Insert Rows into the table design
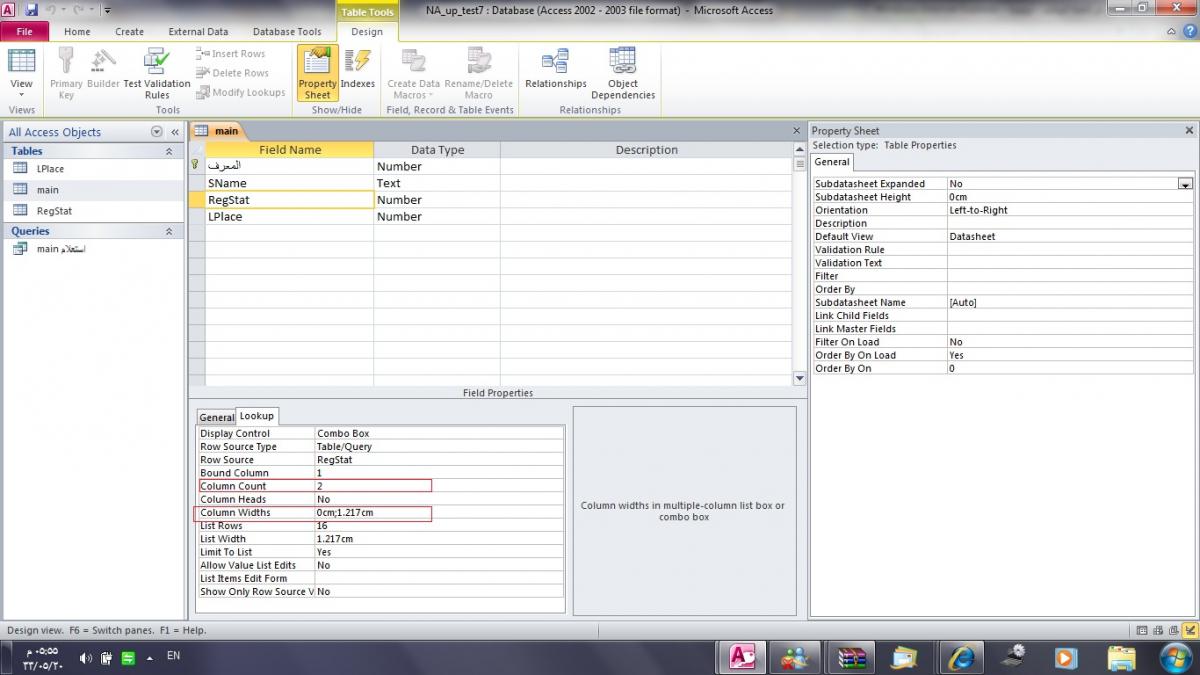Viewport: 1200px width, 675px height. (x=230, y=54)
